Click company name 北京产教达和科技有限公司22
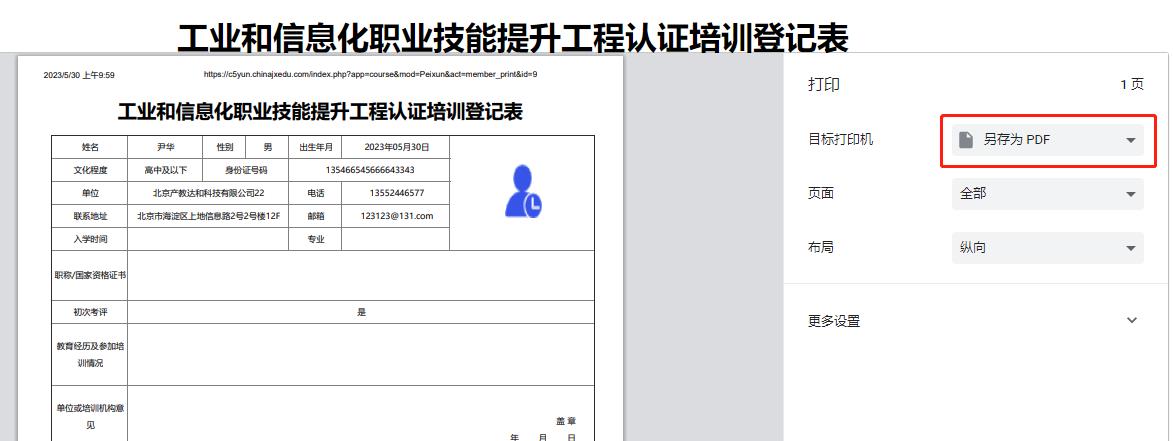The image size is (1173, 441). point(208,193)
